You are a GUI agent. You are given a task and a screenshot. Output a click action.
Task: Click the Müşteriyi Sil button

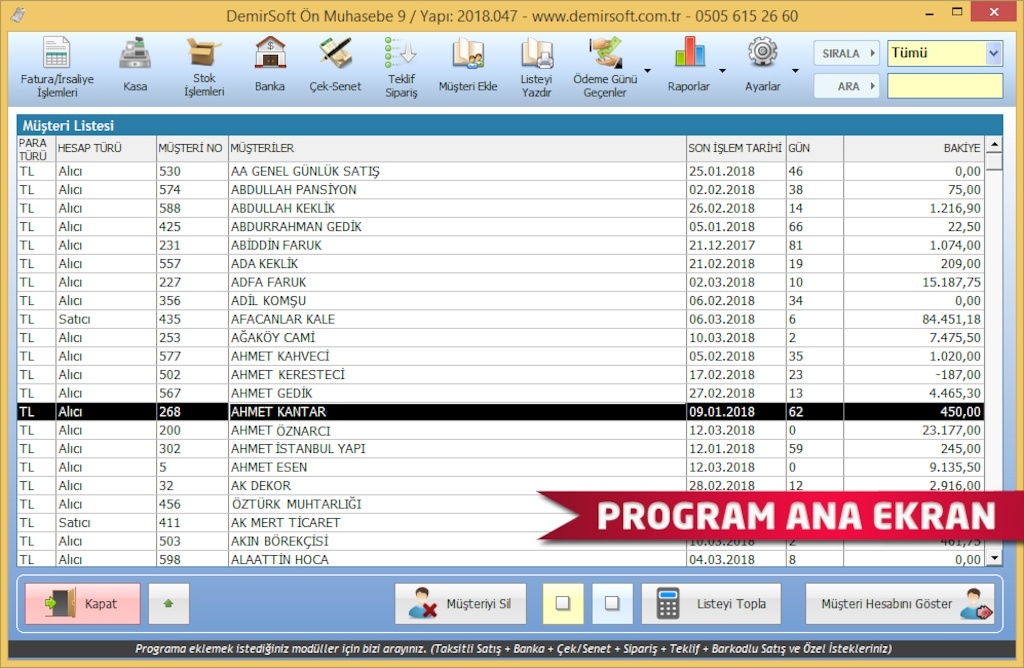pyautogui.click(x=460, y=603)
